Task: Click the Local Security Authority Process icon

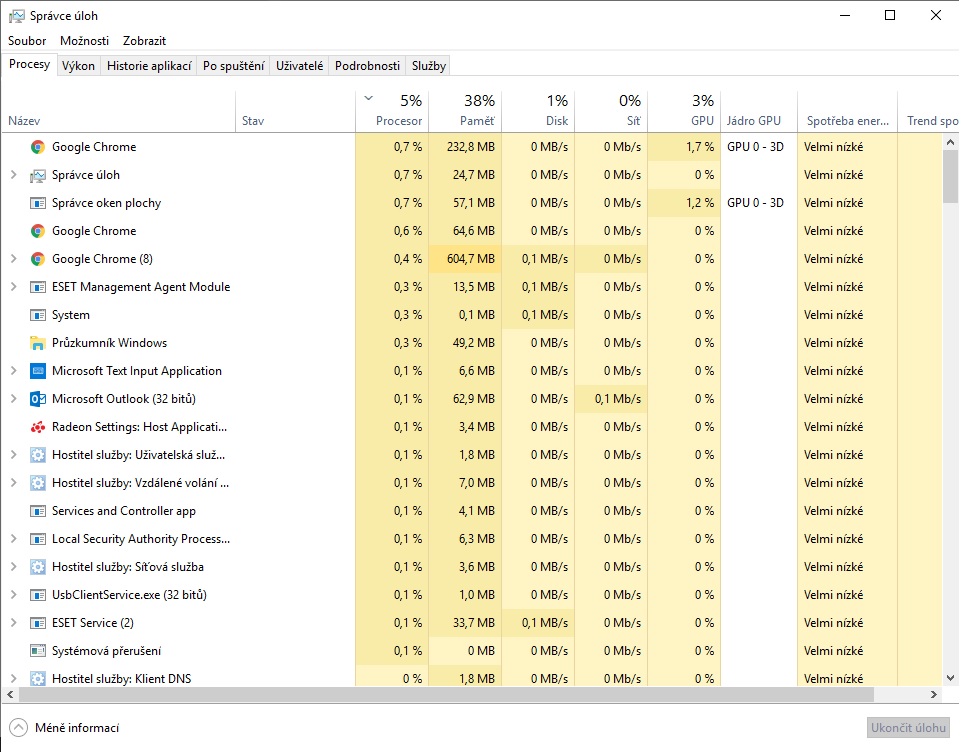Action: pos(38,539)
